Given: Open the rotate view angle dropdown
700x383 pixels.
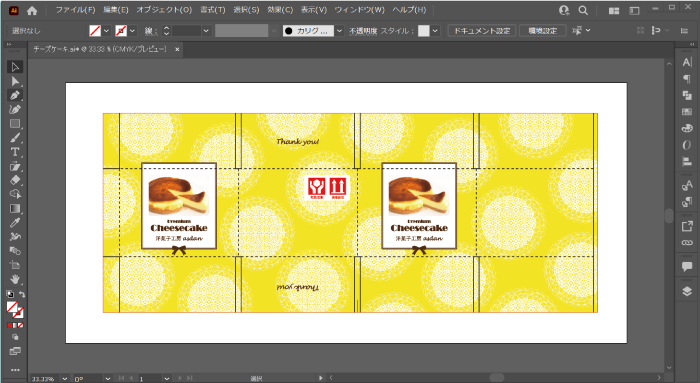Looking at the screenshot, I should click(108, 379).
